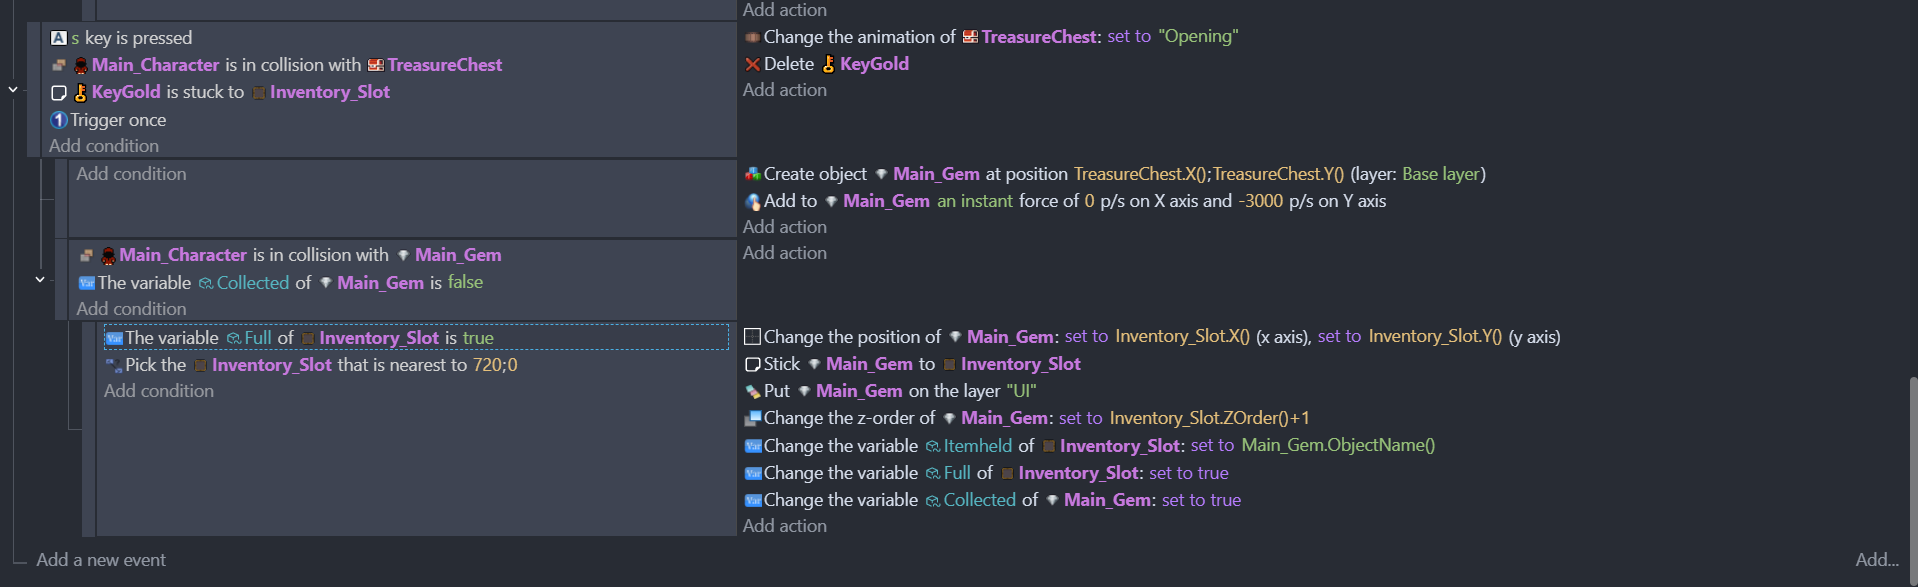Select KeyGold is stuck to Inventory_Slot condition
1918x587 pixels.
[x=221, y=92]
